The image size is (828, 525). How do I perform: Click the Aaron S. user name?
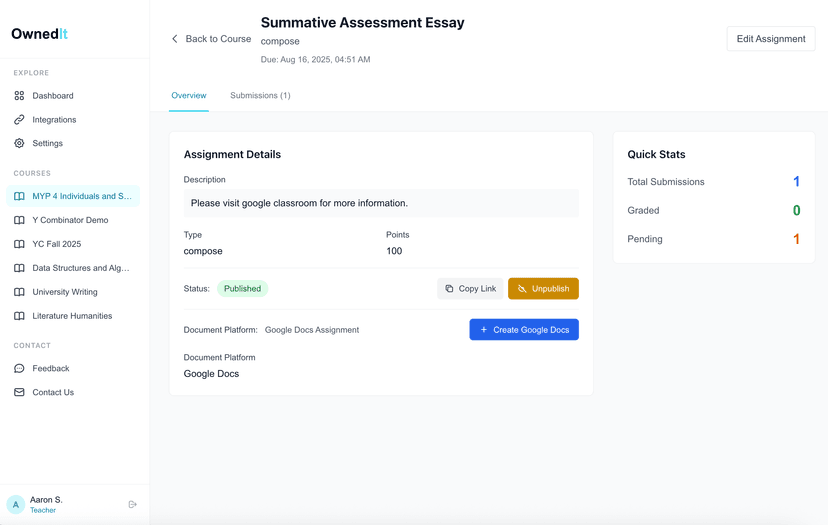pyautogui.click(x=46, y=500)
